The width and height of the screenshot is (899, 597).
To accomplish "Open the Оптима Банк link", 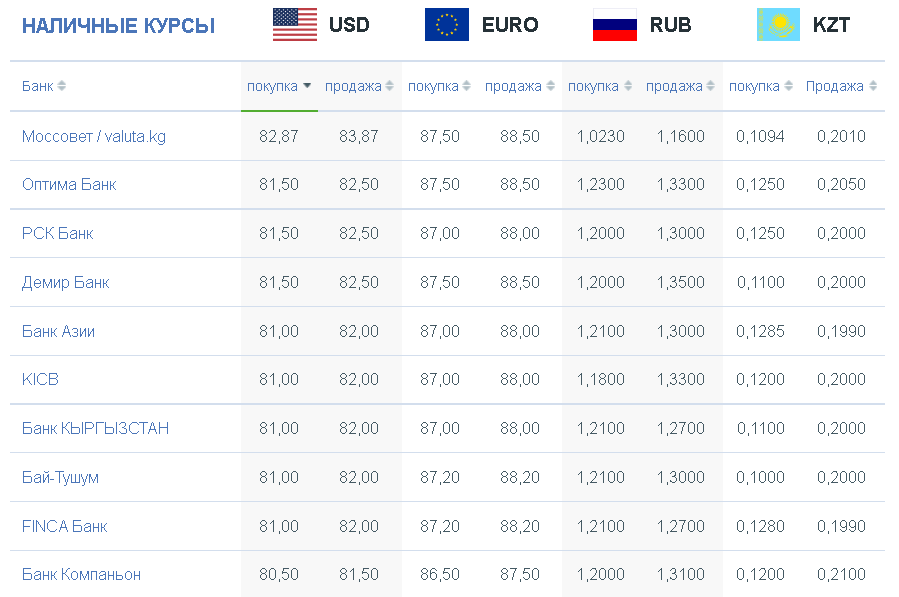I will pyautogui.click(x=69, y=185).
